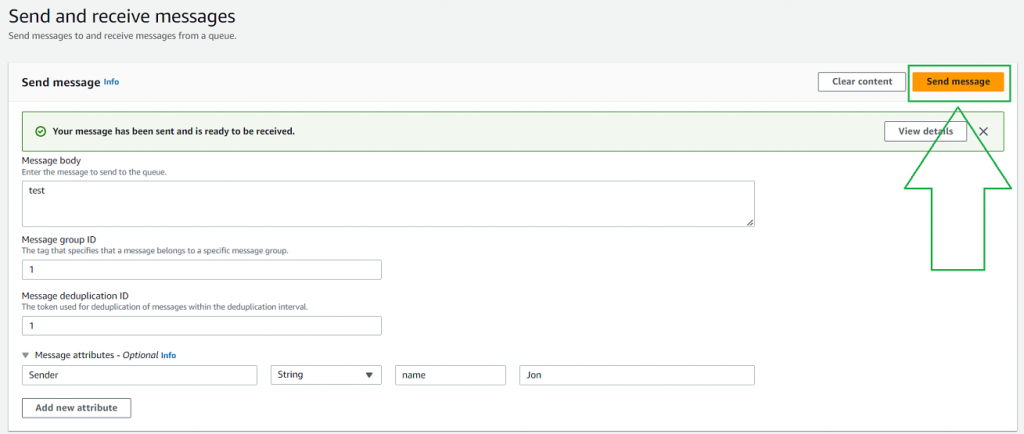Dismiss the success notification with the X
1024x434 pixels.
pyautogui.click(x=983, y=131)
